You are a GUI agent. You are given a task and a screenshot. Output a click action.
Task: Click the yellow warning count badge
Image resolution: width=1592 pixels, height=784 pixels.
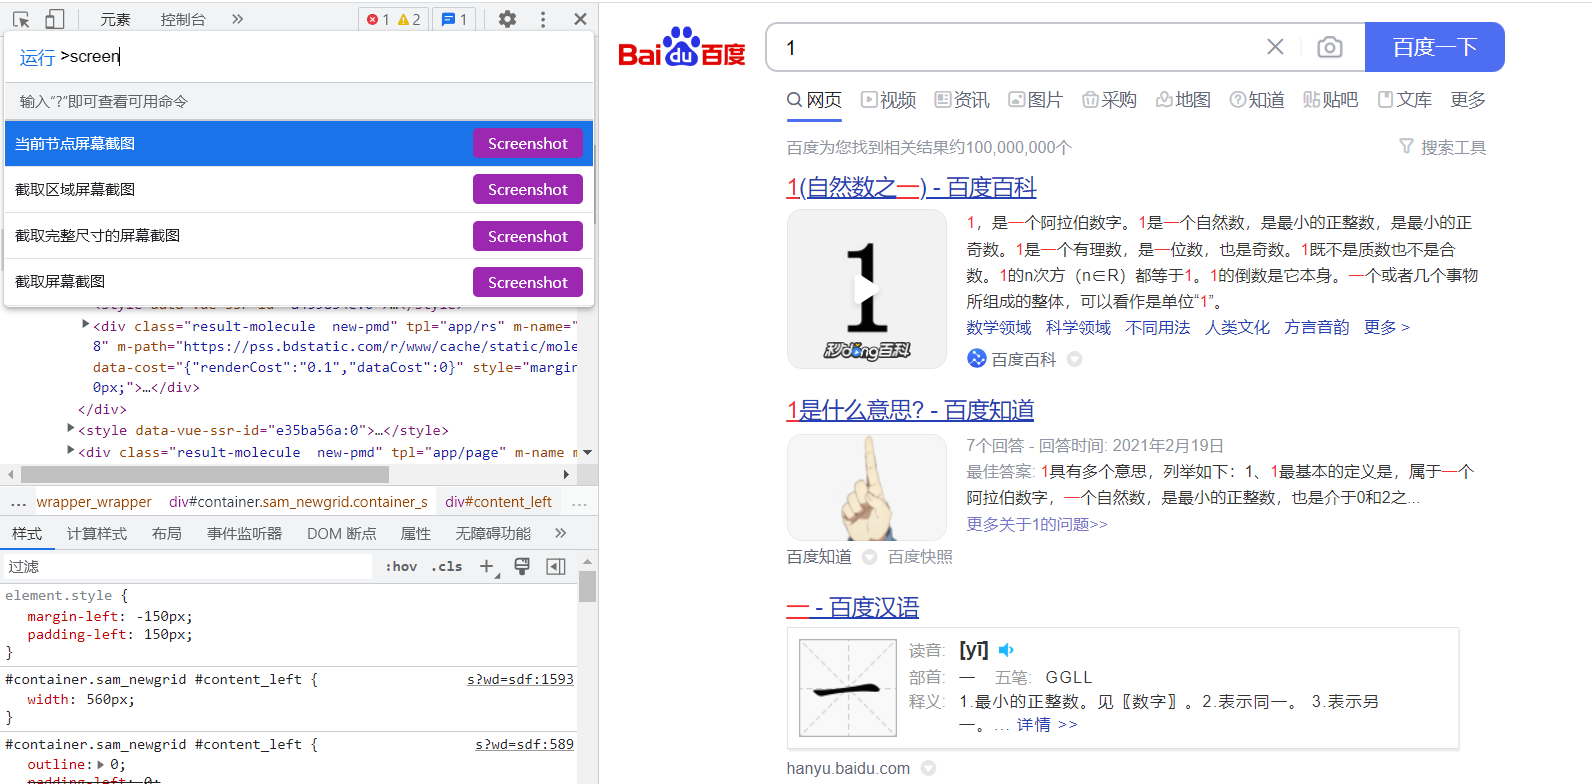coord(409,19)
